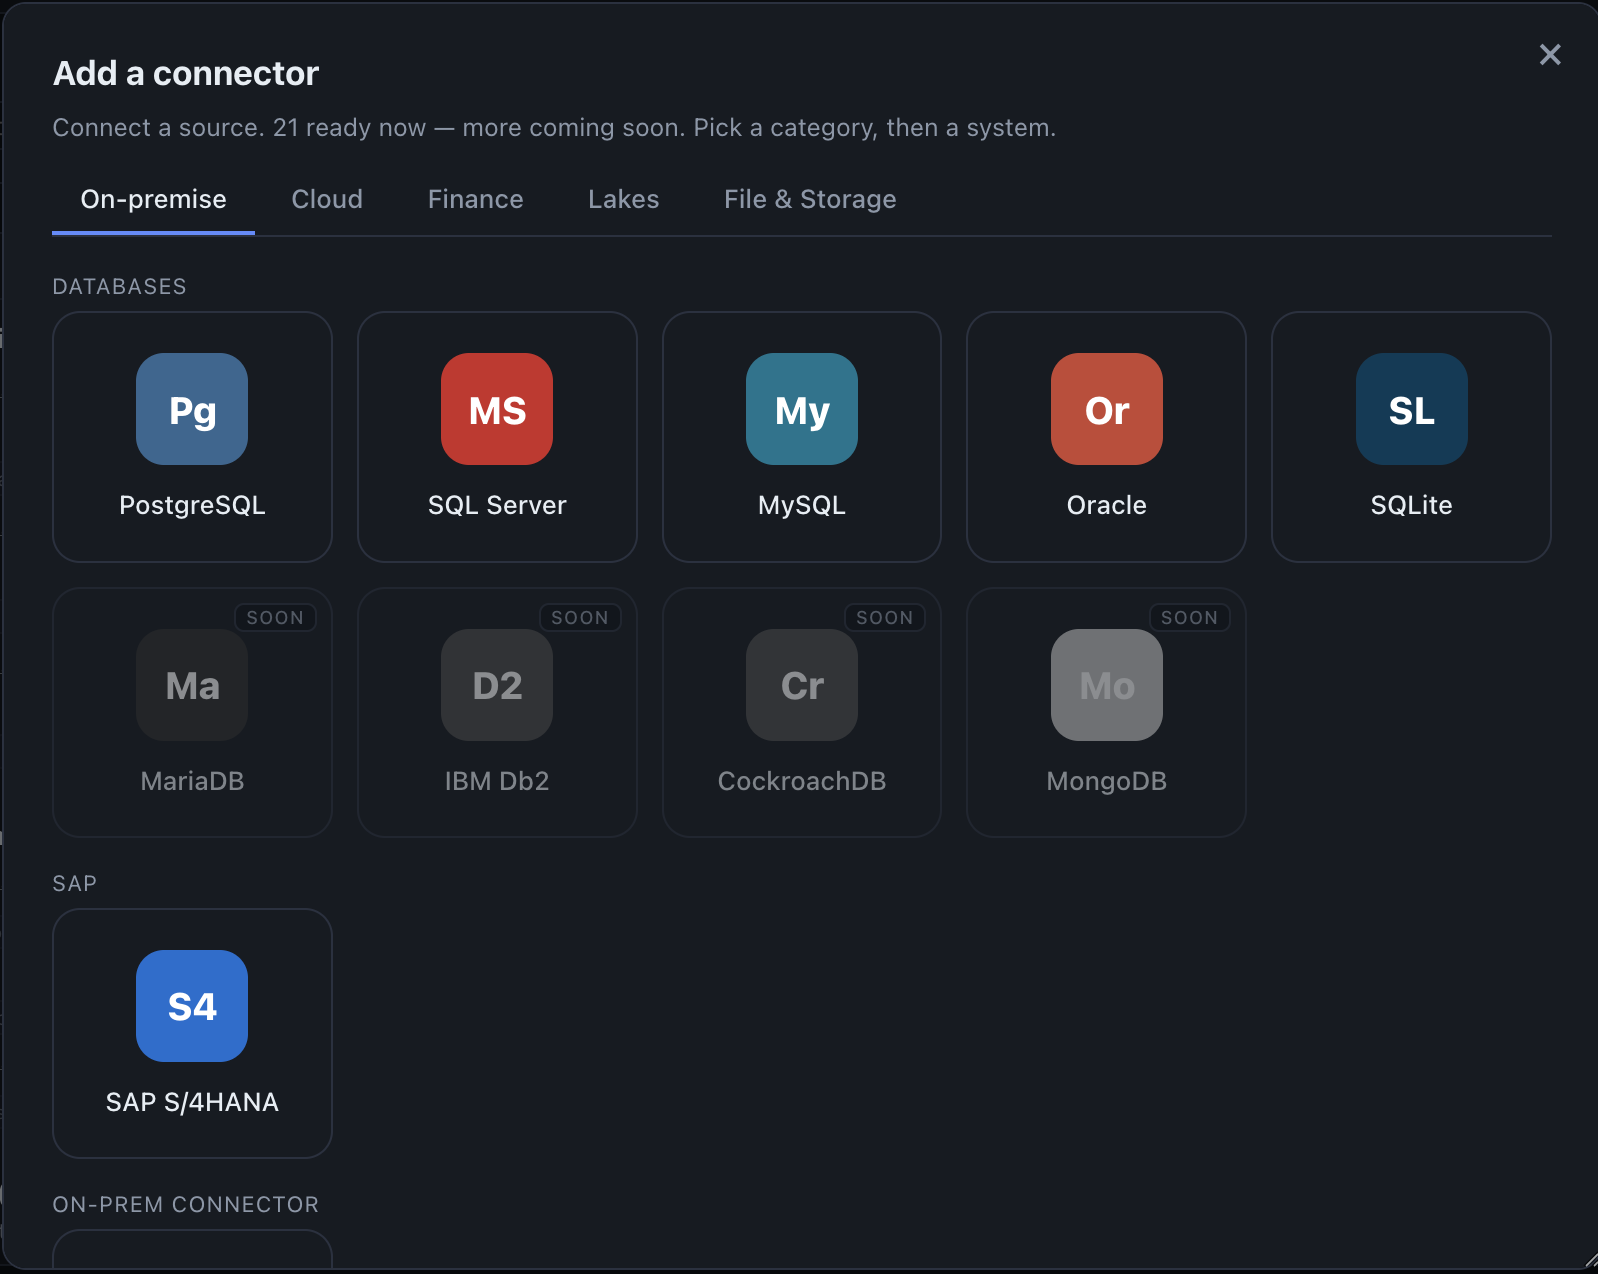Pick the MySQL My icon
This screenshot has width=1598, height=1274.
(802, 409)
